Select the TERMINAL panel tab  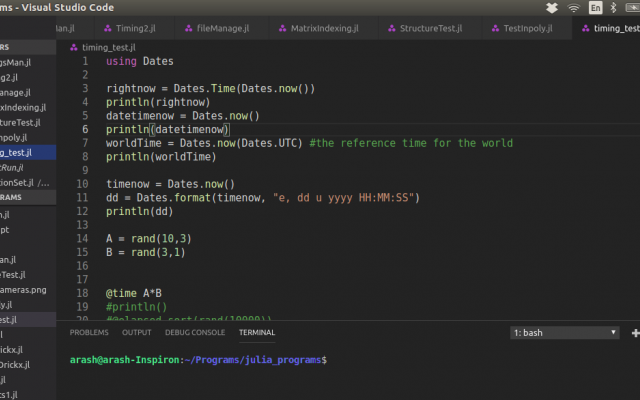point(257,332)
